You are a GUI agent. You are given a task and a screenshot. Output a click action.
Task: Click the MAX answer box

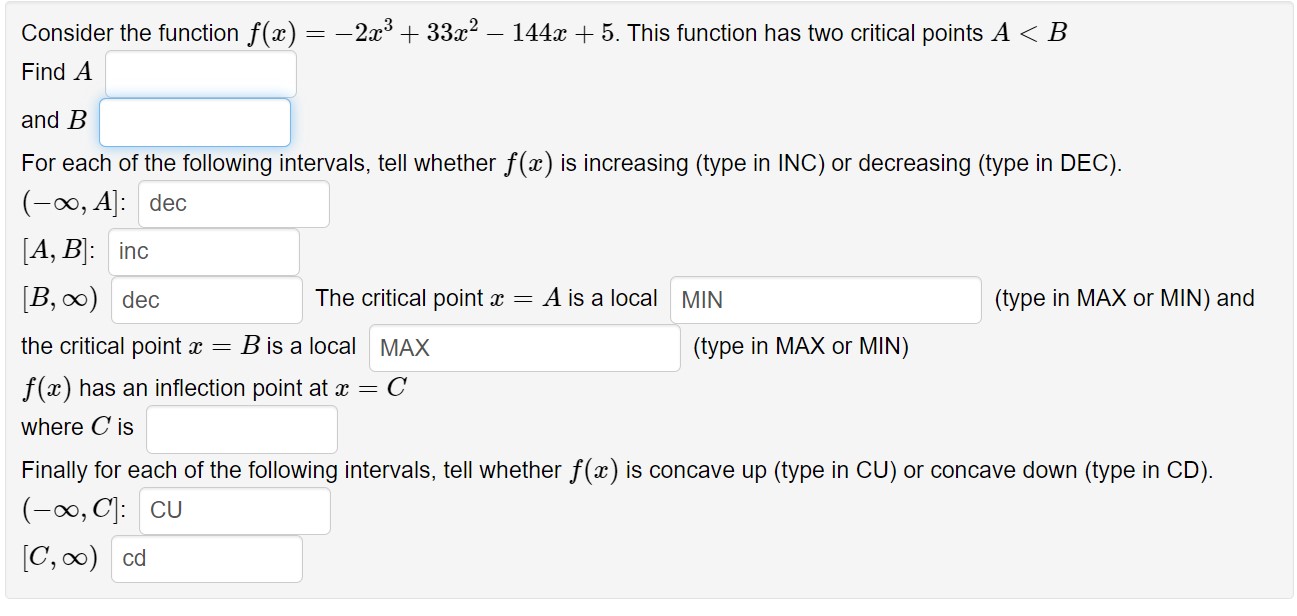[x=523, y=347]
